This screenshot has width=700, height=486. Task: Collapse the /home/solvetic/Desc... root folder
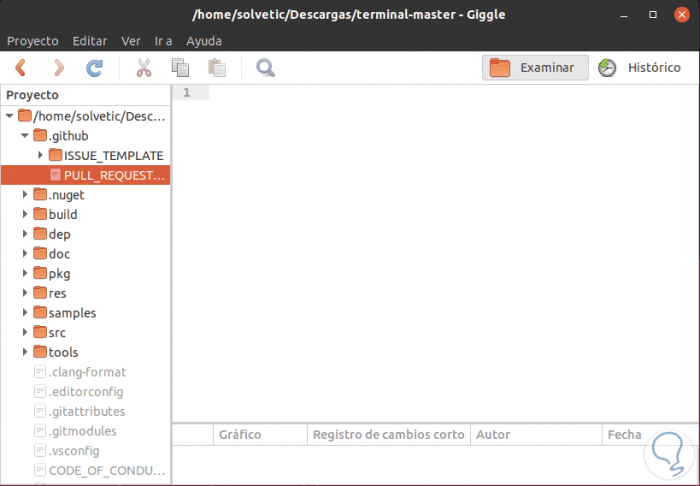click(9, 116)
